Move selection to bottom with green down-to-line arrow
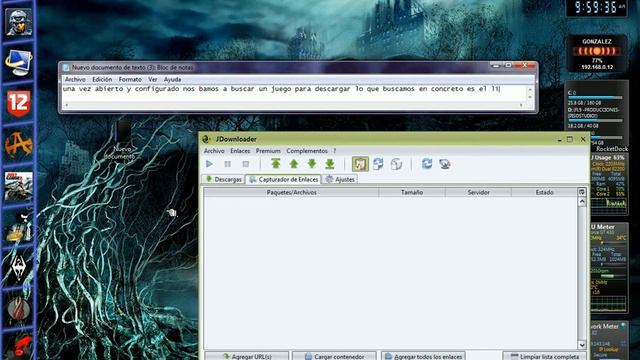The height and width of the screenshot is (360, 640). pyautogui.click(x=330, y=164)
